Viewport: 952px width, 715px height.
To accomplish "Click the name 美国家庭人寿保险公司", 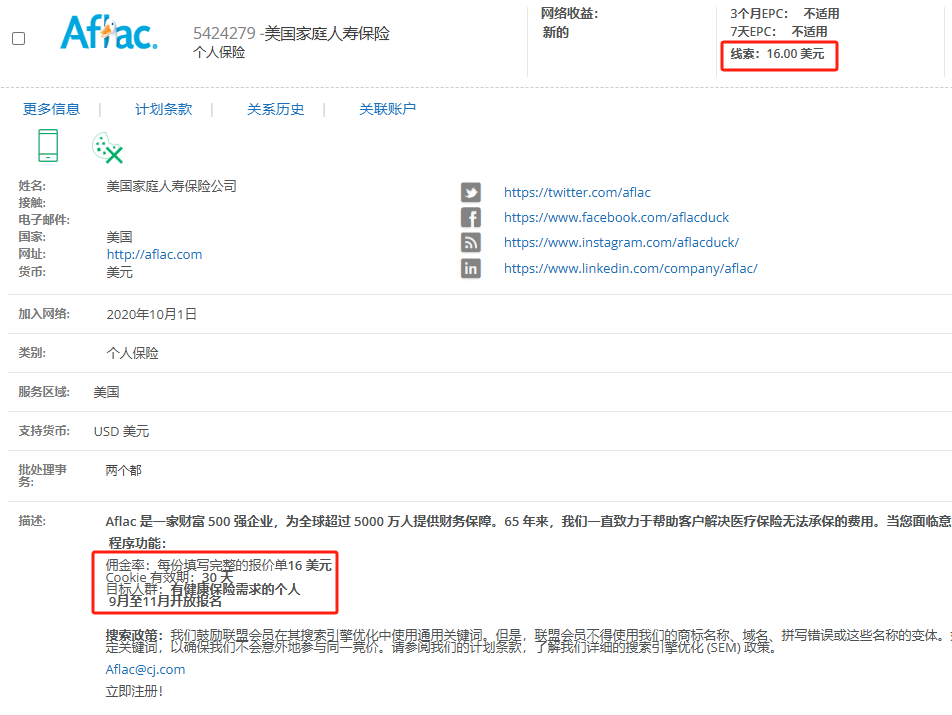I will click(x=171, y=186).
